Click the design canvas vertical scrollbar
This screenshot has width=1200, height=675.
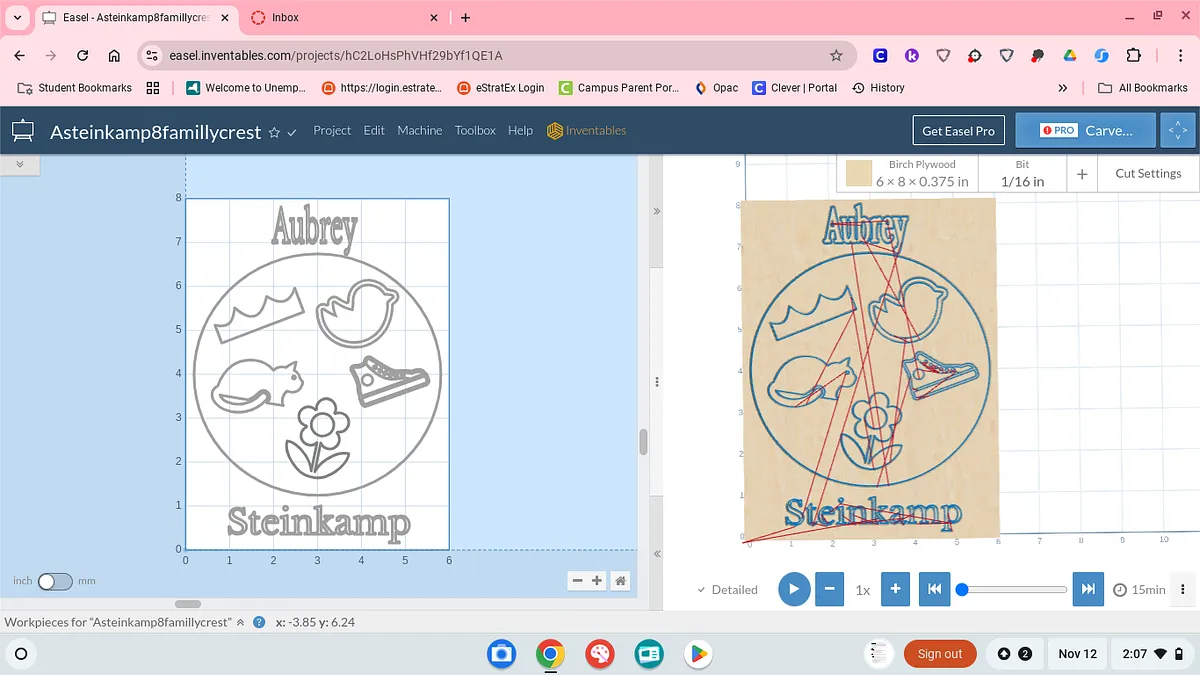pyautogui.click(x=644, y=441)
